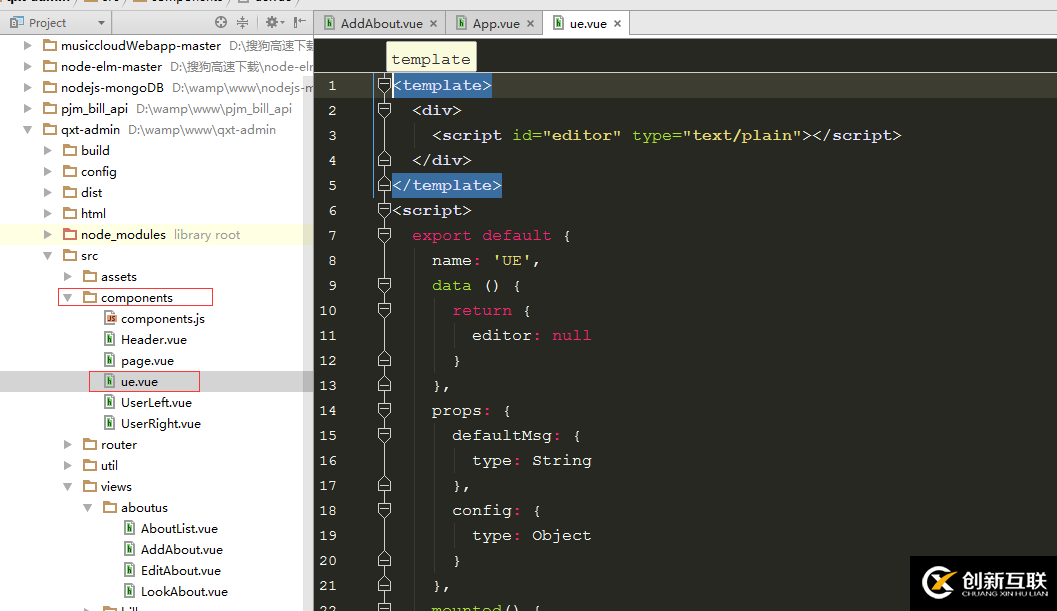Click the Collapse All icon in Project panel
Screen dimensions: 1057x611
pos(242,22)
